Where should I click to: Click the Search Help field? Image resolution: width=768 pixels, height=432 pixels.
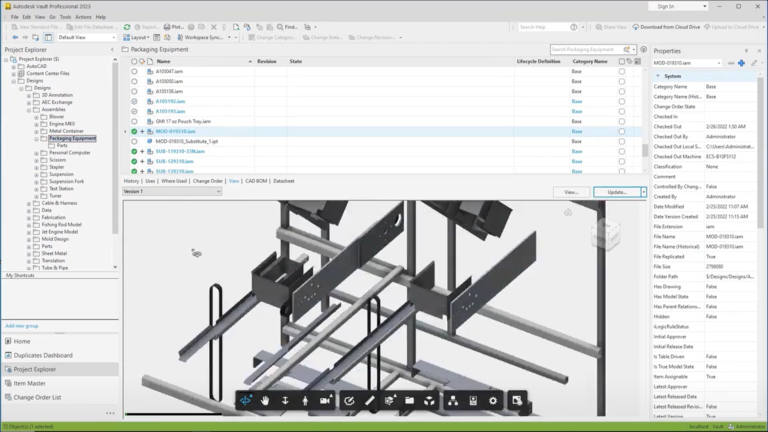(543, 27)
